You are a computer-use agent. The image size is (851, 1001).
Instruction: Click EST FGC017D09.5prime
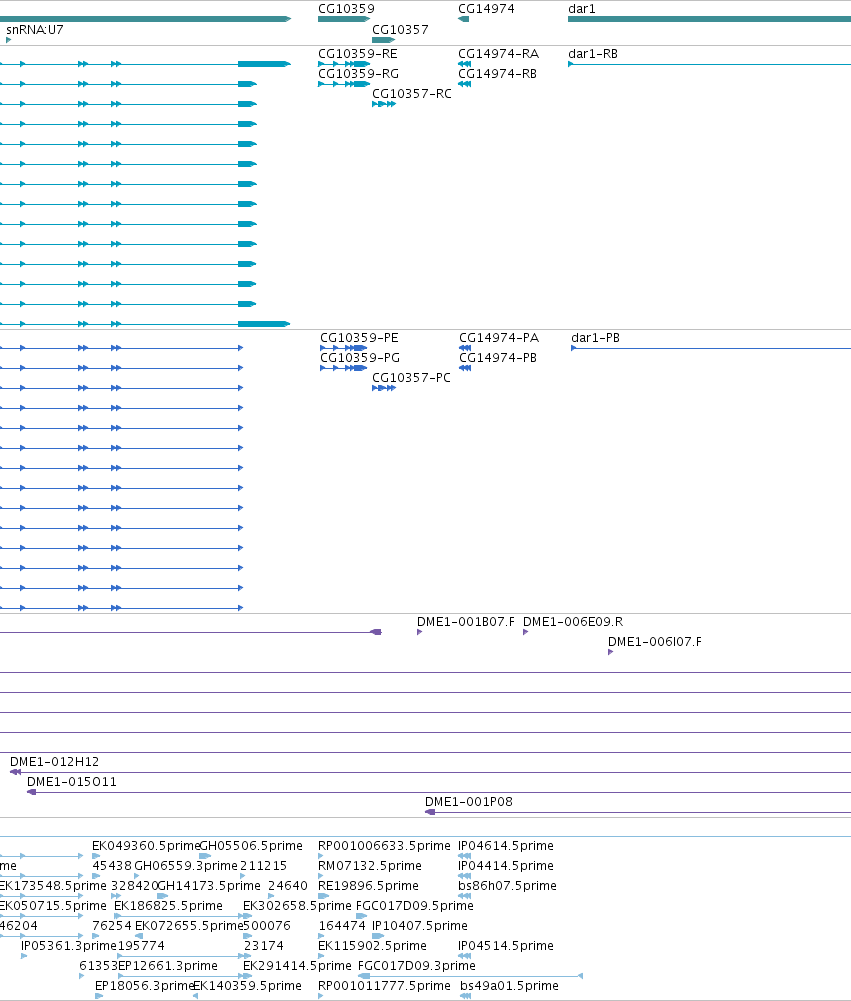point(415,907)
